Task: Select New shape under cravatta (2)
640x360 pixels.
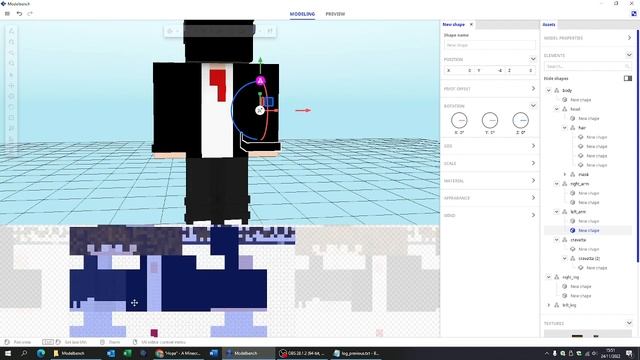Action: pyautogui.click(x=597, y=268)
